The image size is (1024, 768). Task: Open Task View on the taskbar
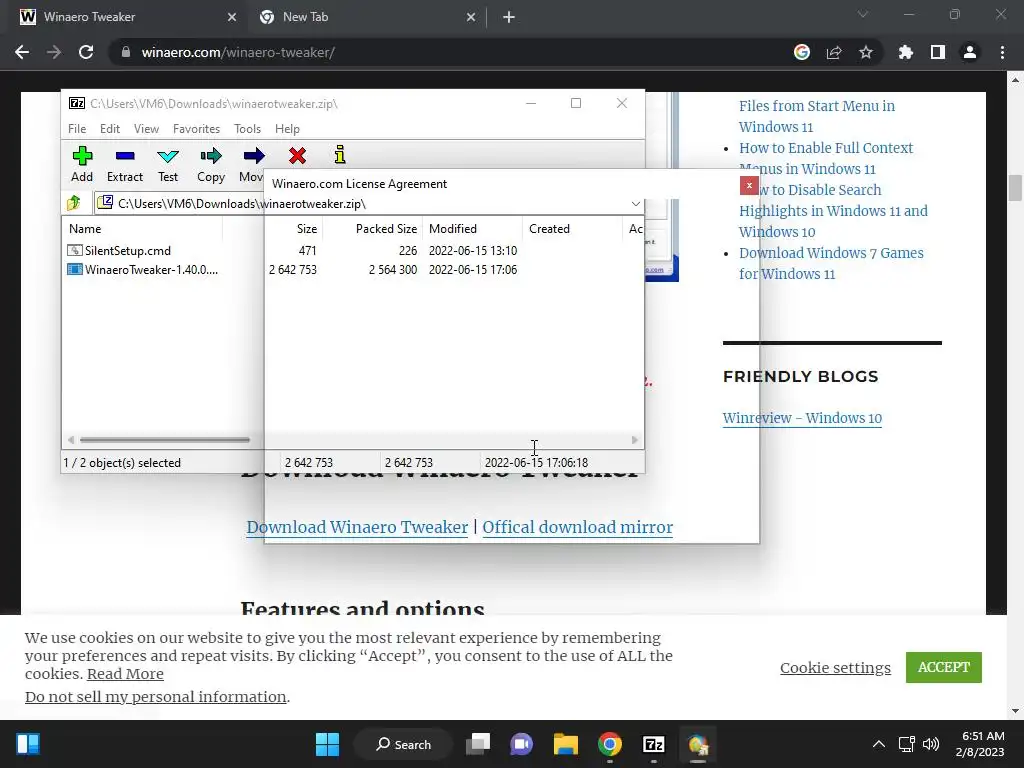tap(478, 744)
